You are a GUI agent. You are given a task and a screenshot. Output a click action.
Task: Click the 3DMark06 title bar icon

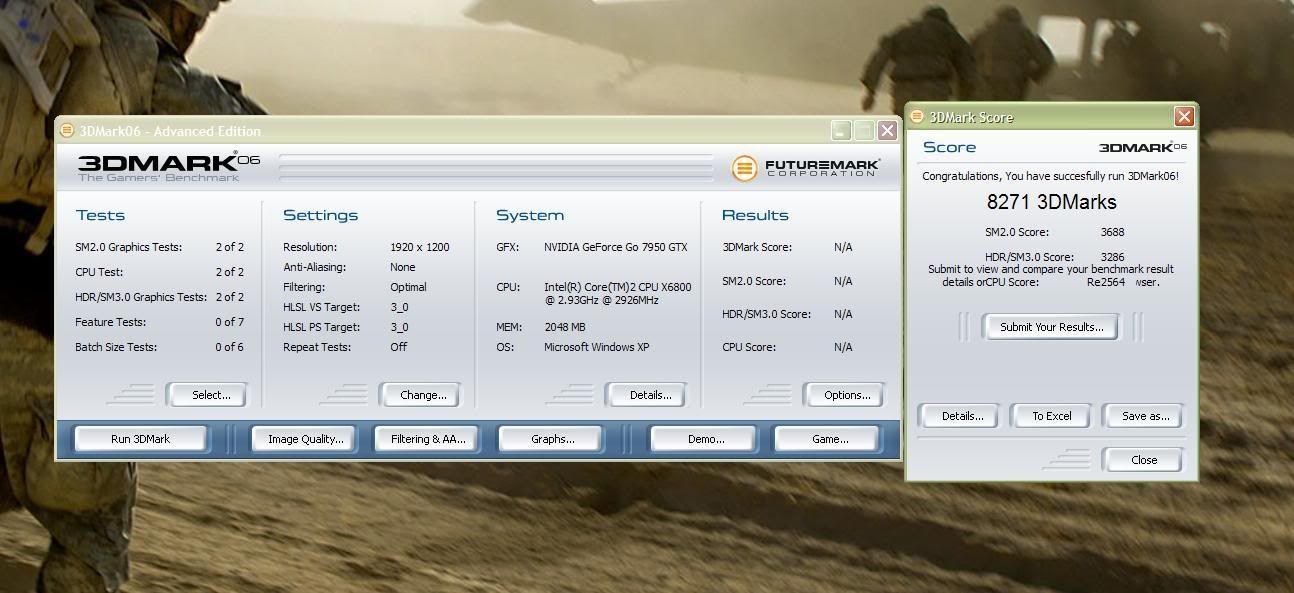67,131
